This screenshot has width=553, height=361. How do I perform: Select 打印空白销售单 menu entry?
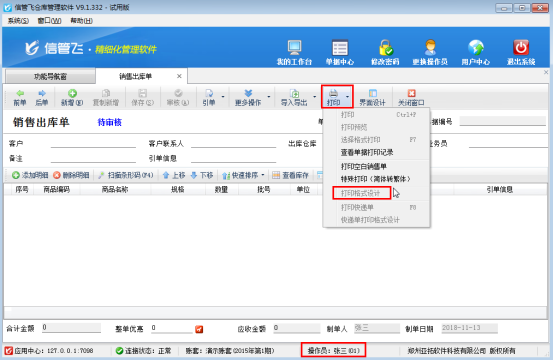pos(364,166)
